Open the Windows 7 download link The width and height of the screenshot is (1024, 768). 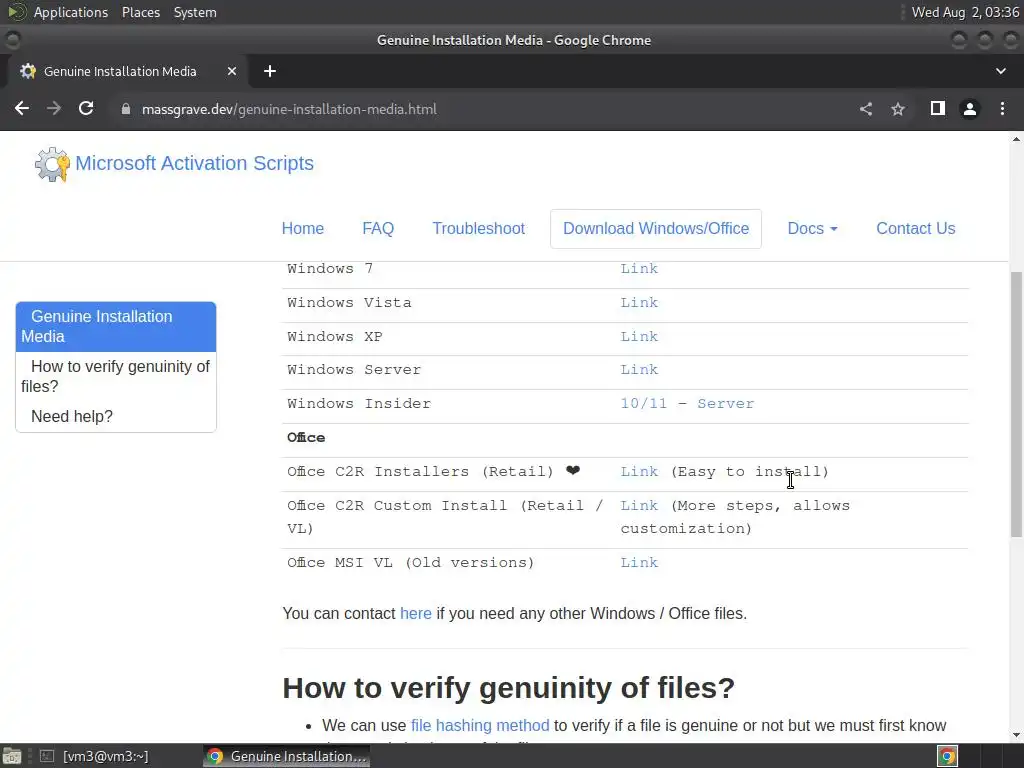tap(639, 268)
